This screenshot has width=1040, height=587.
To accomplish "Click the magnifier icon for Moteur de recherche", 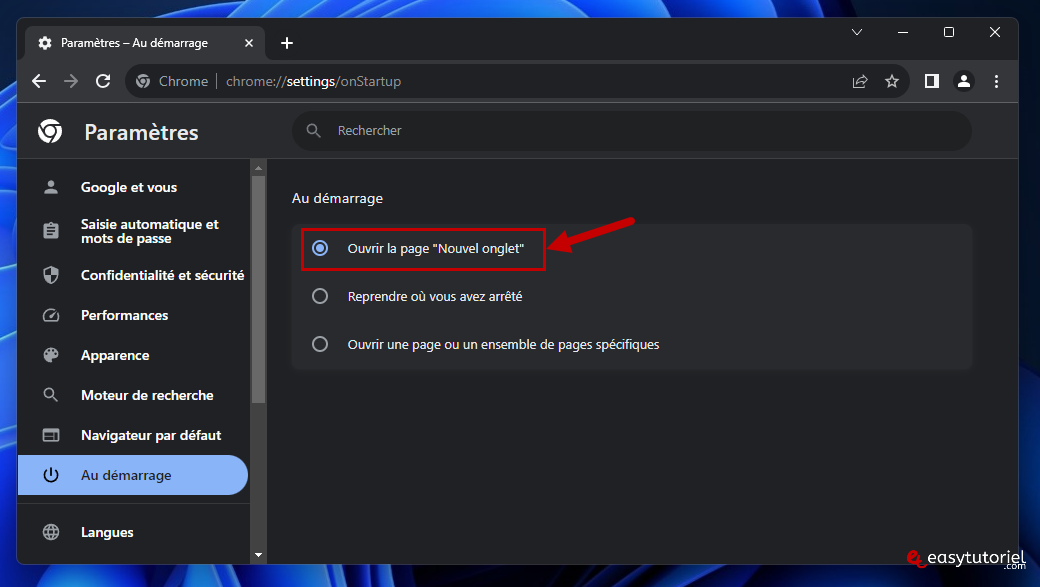I will (x=51, y=395).
